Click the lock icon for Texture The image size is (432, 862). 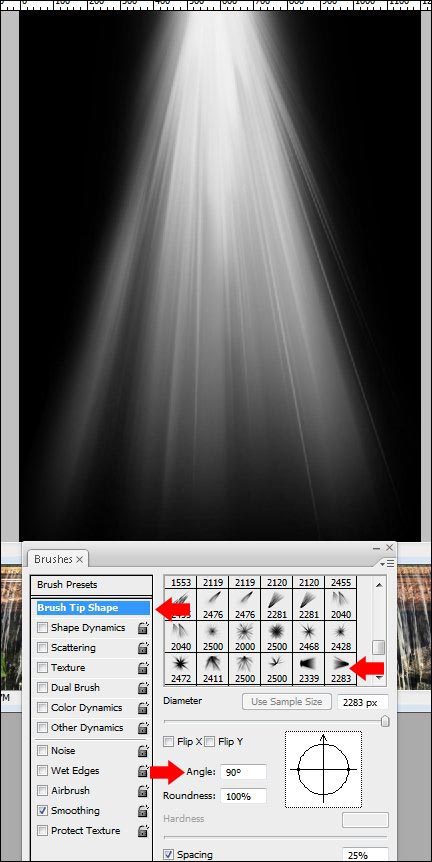[x=143, y=668]
